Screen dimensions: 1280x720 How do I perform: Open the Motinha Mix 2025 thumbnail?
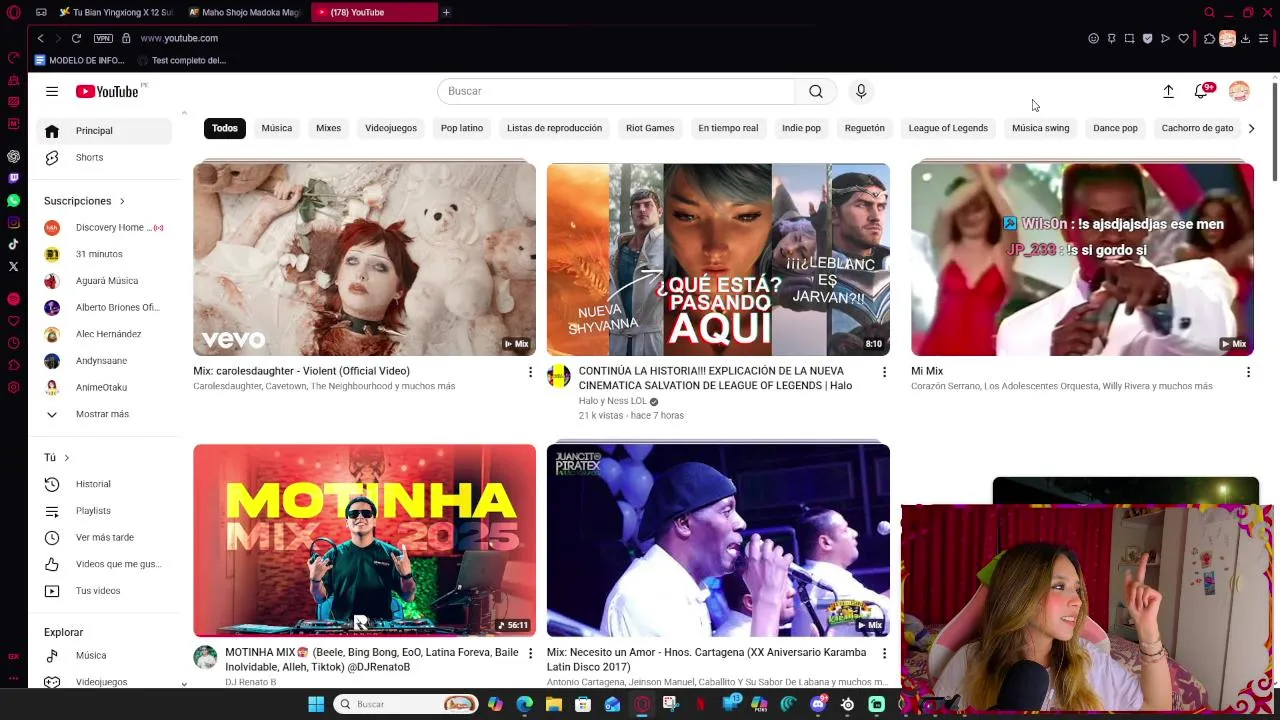[364, 540]
